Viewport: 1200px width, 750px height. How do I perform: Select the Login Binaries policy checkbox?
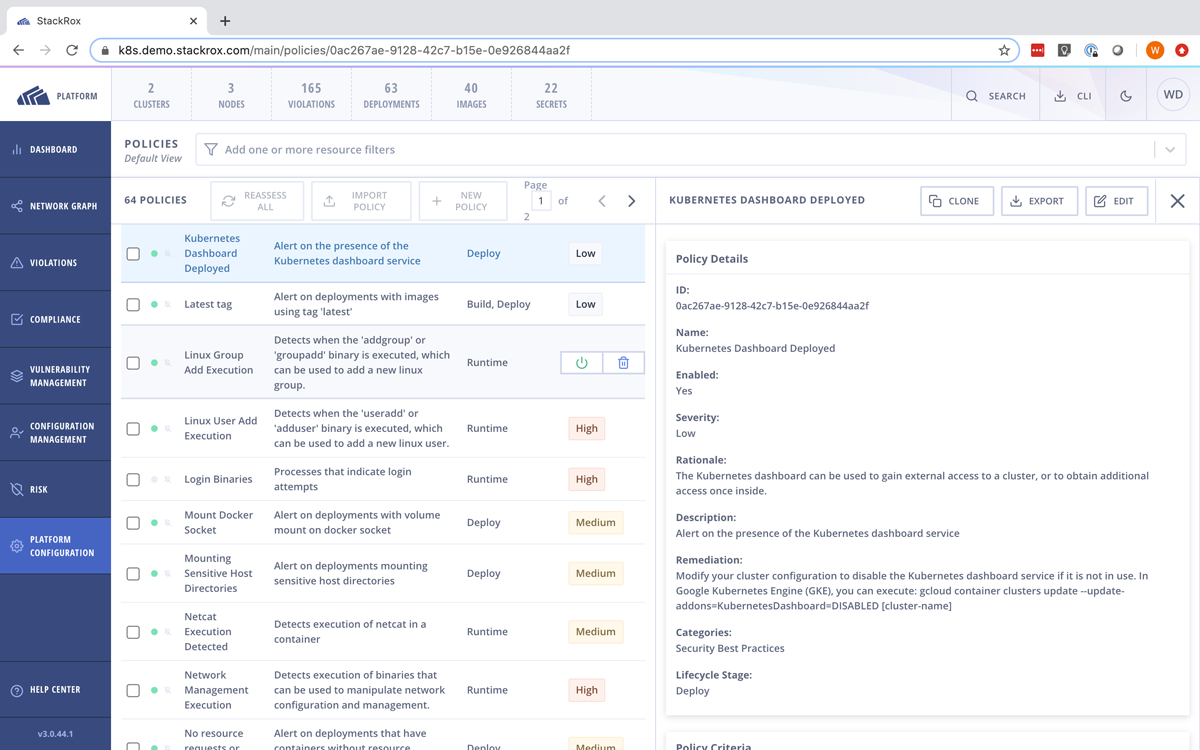(x=133, y=480)
